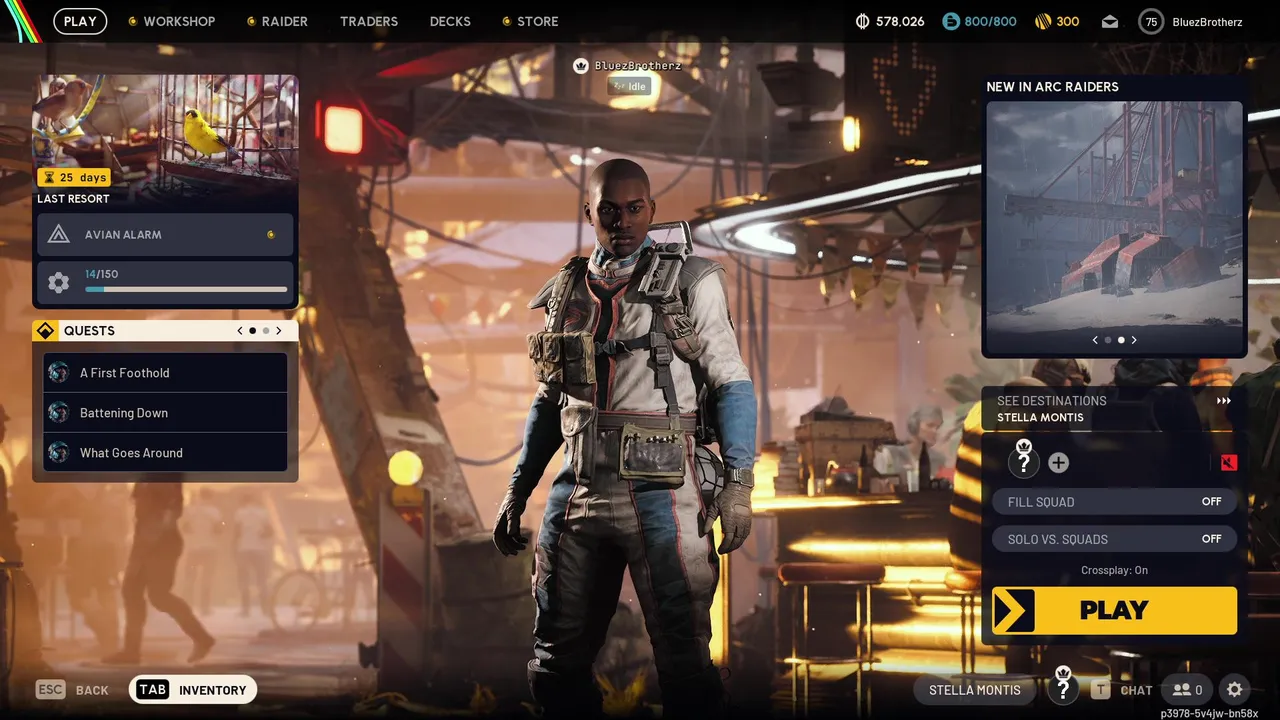This screenshot has height=720, width=1280.
Task: Open the Store tab
Action: (x=530, y=21)
